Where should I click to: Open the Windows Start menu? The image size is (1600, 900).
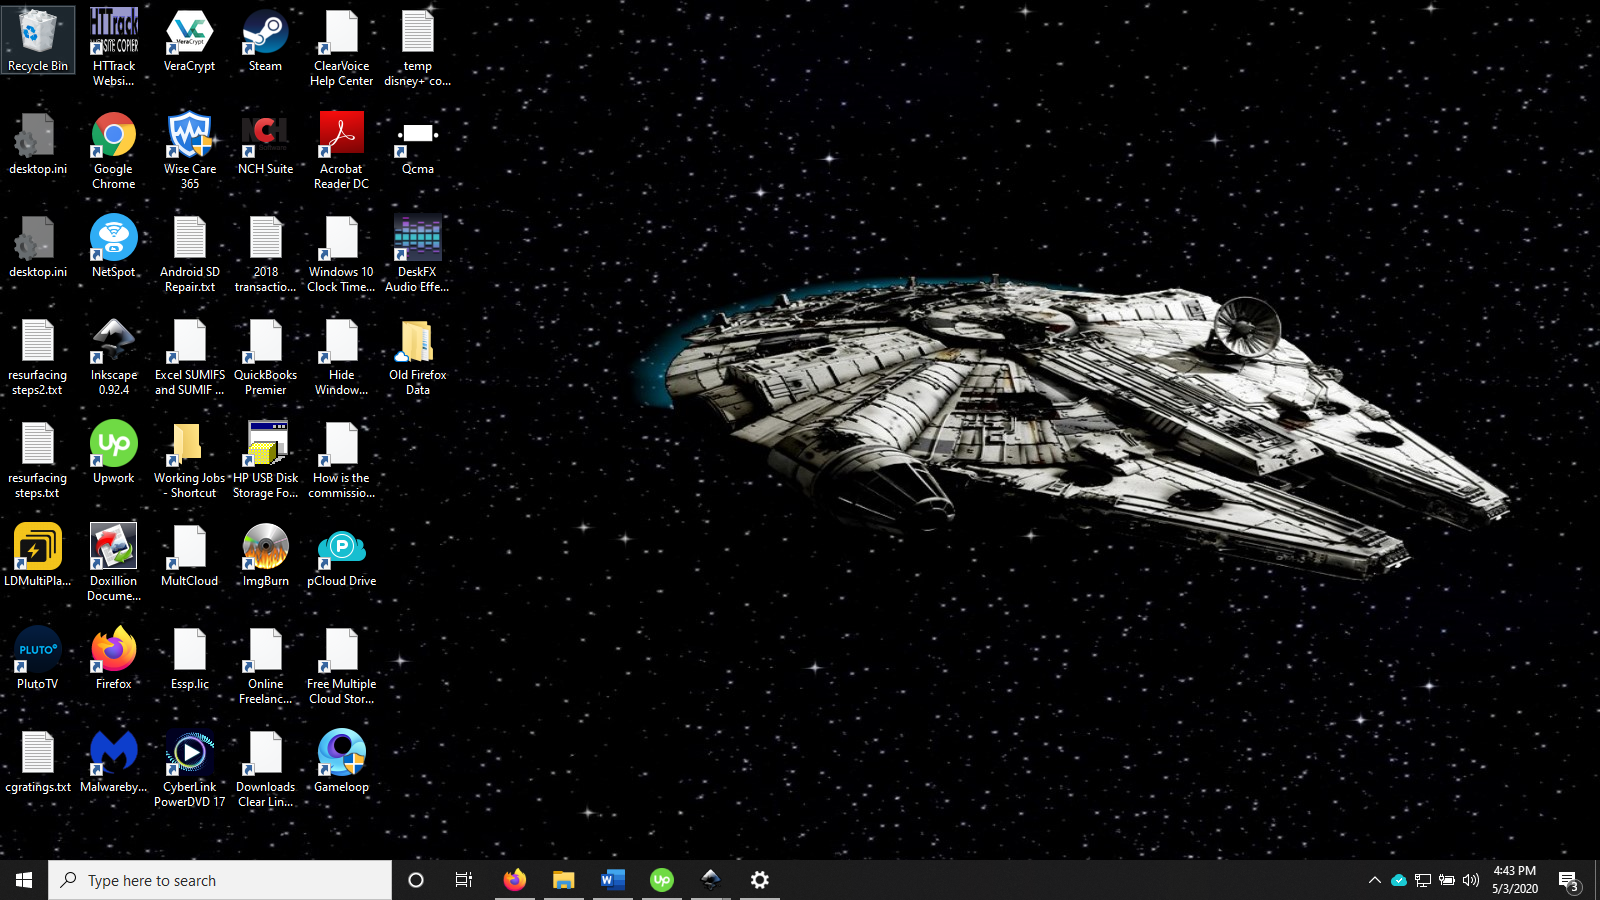click(24, 880)
